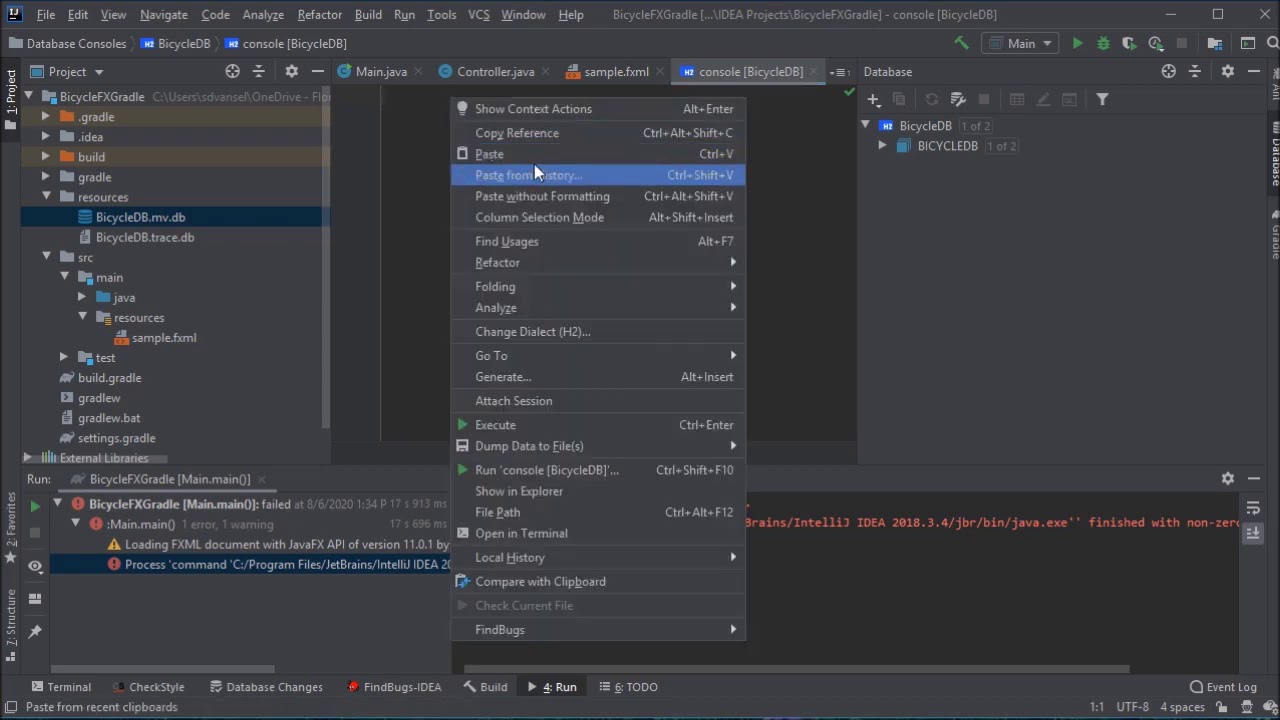This screenshot has height=720, width=1280.
Task: Choose Paste from History in context menu
Action: point(598,175)
